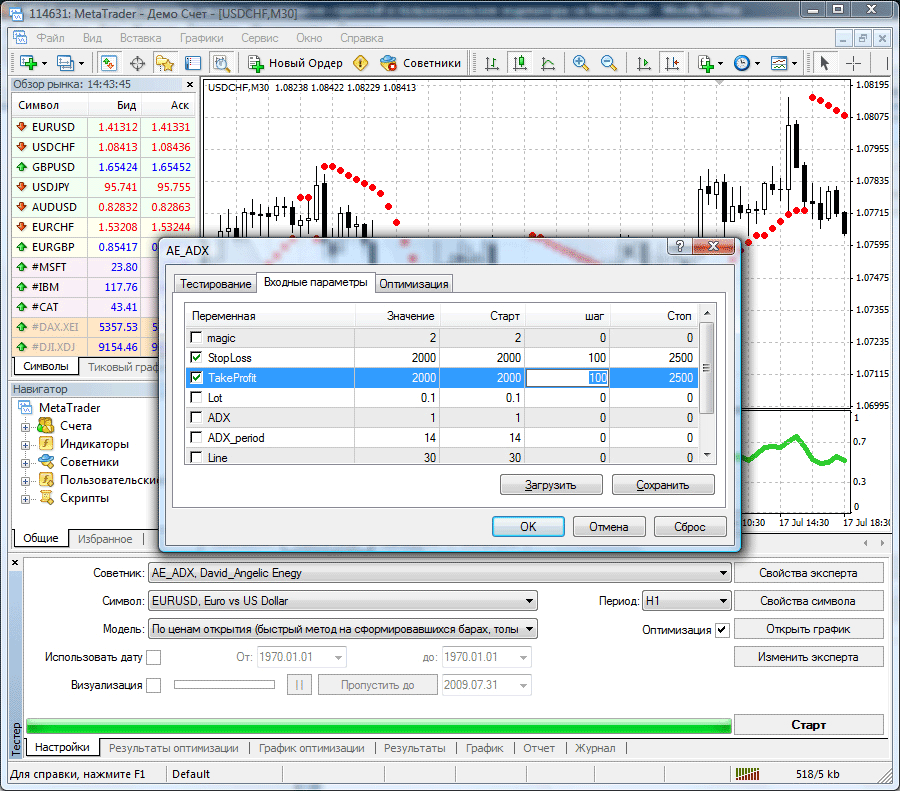This screenshot has height=791, width=900.
Task: Toggle the Market Watch window icon
Action: [109, 63]
